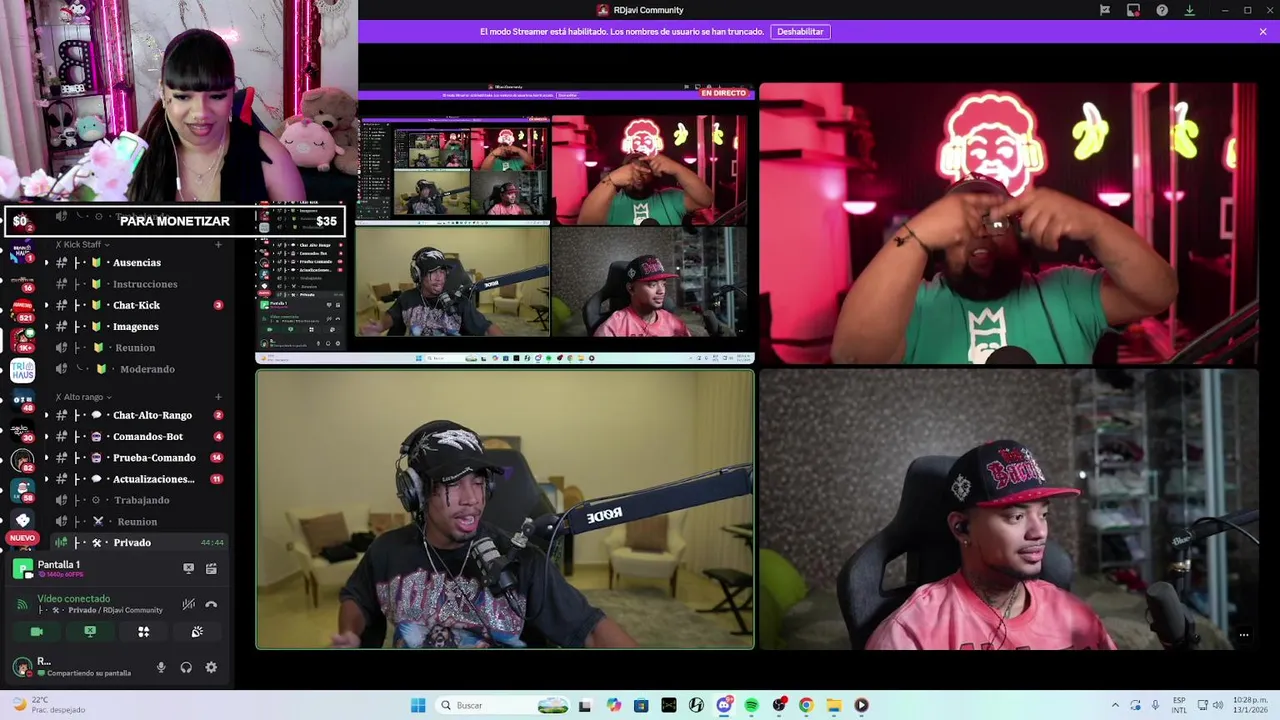Image resolution: width=1280 pixels, height=720 pixels.
Task: Open the Discord checkpoint flag icon
Action: pos(1105,10)
